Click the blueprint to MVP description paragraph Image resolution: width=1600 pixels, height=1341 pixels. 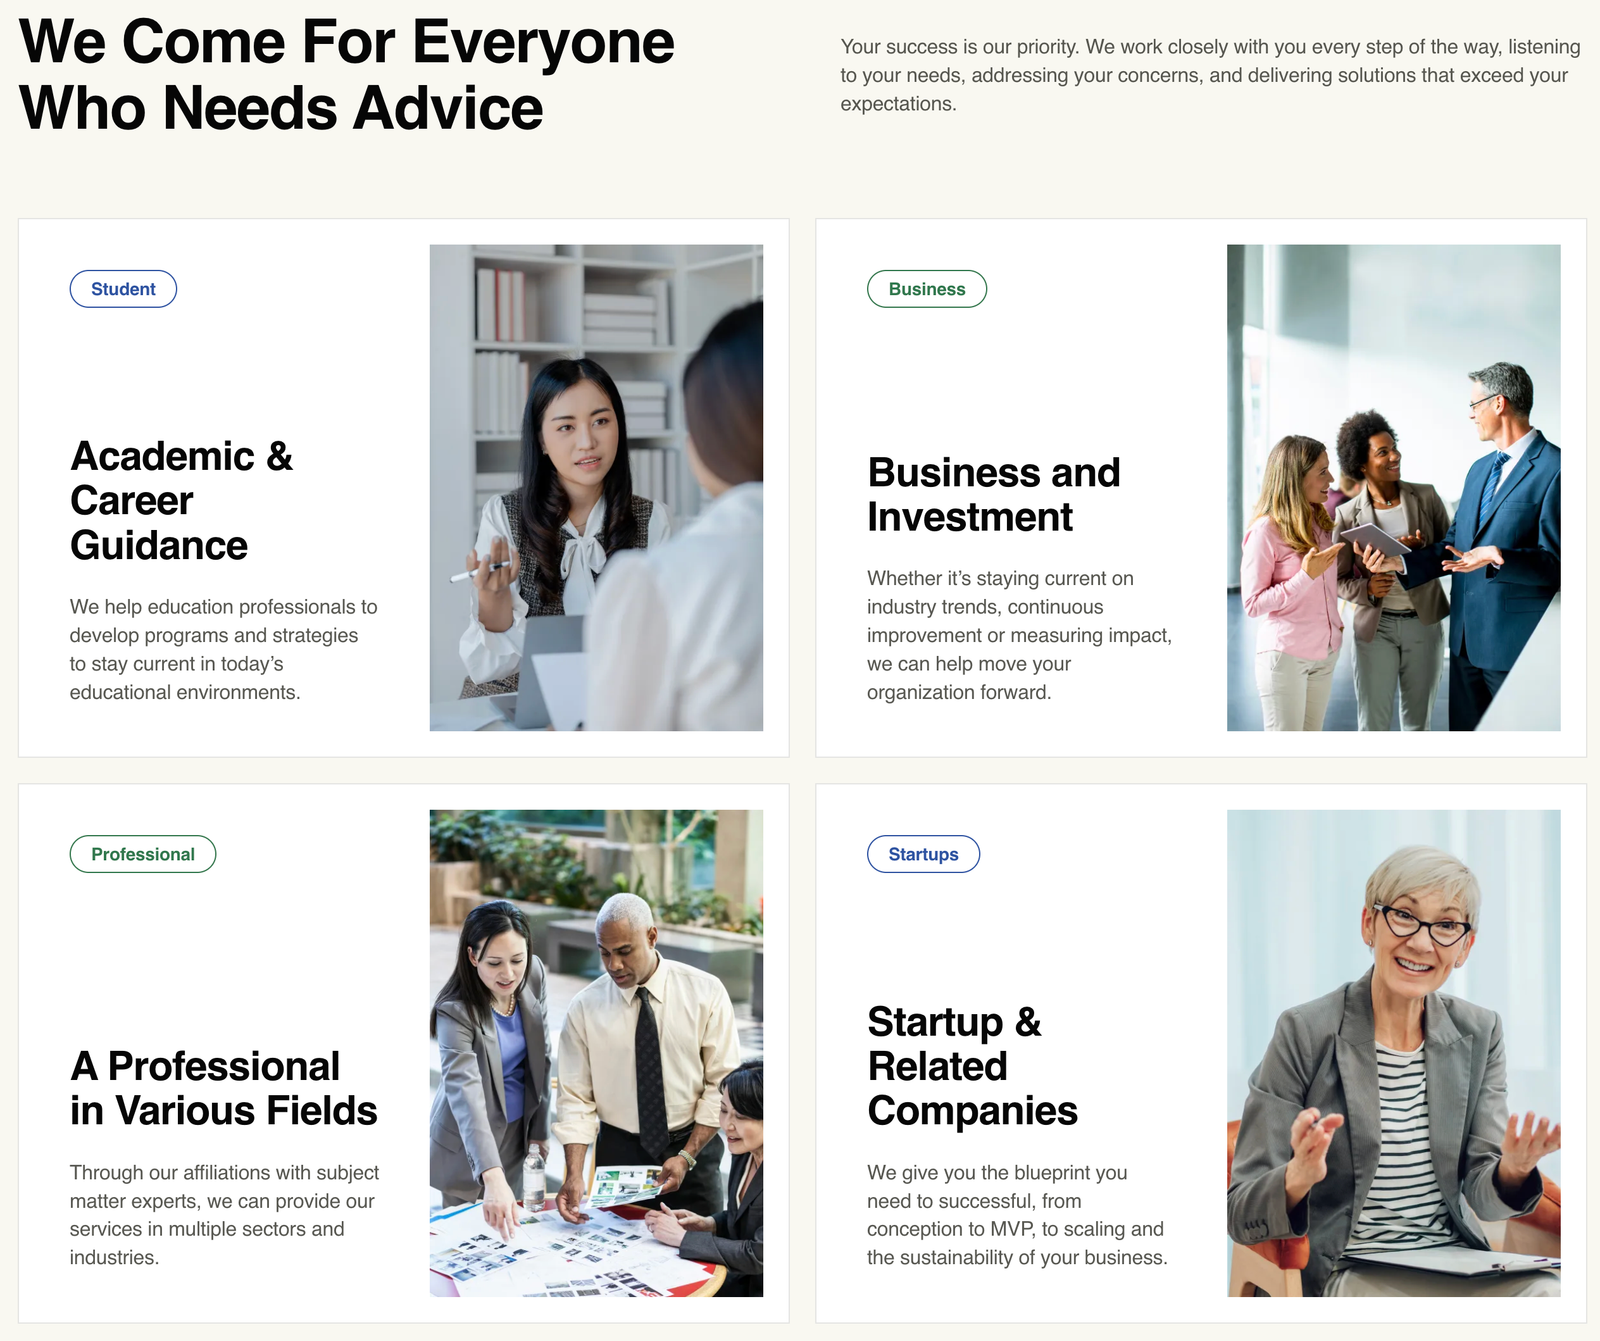pyautogui.click(x=1017, y=1214)
